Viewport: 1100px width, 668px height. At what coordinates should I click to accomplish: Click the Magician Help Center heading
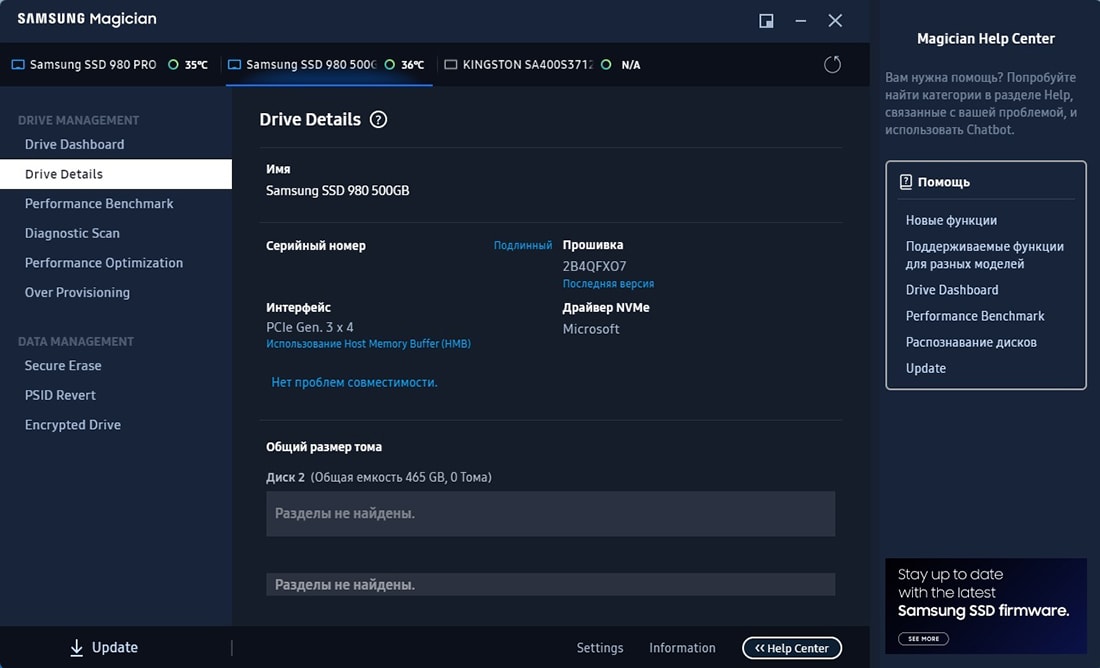coord(986,39)
